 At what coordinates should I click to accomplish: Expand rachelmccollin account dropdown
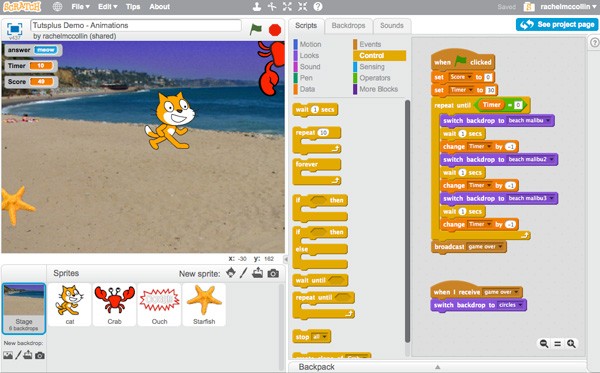pyautogui.click(x=568, y=7)
